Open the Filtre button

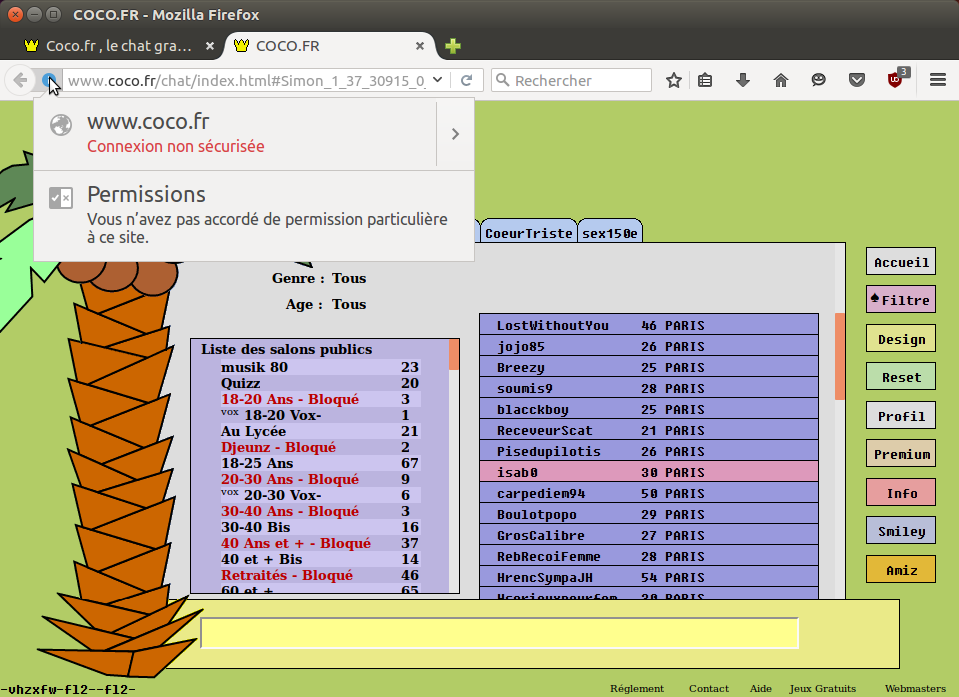click(901, 300)
